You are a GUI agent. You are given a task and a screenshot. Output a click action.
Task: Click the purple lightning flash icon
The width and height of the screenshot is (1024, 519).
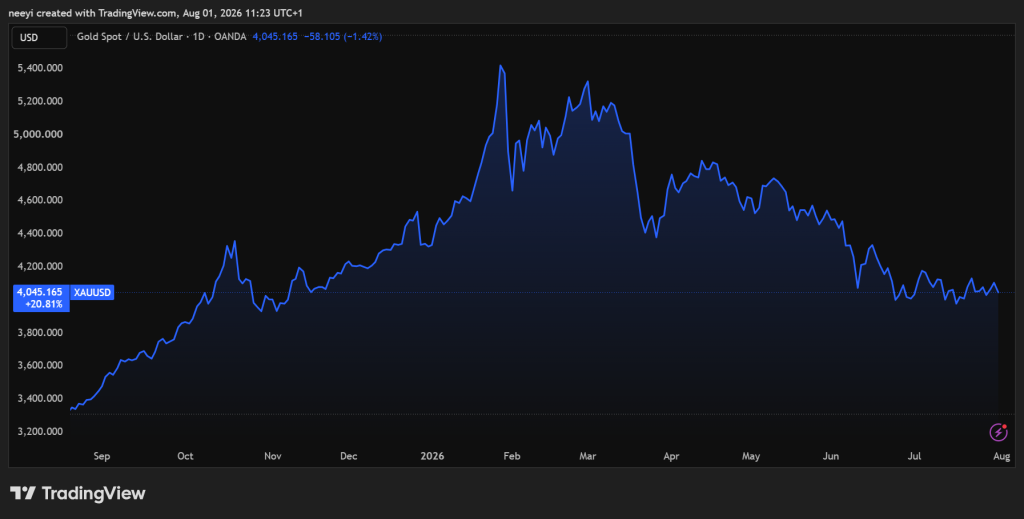point(999,432)
